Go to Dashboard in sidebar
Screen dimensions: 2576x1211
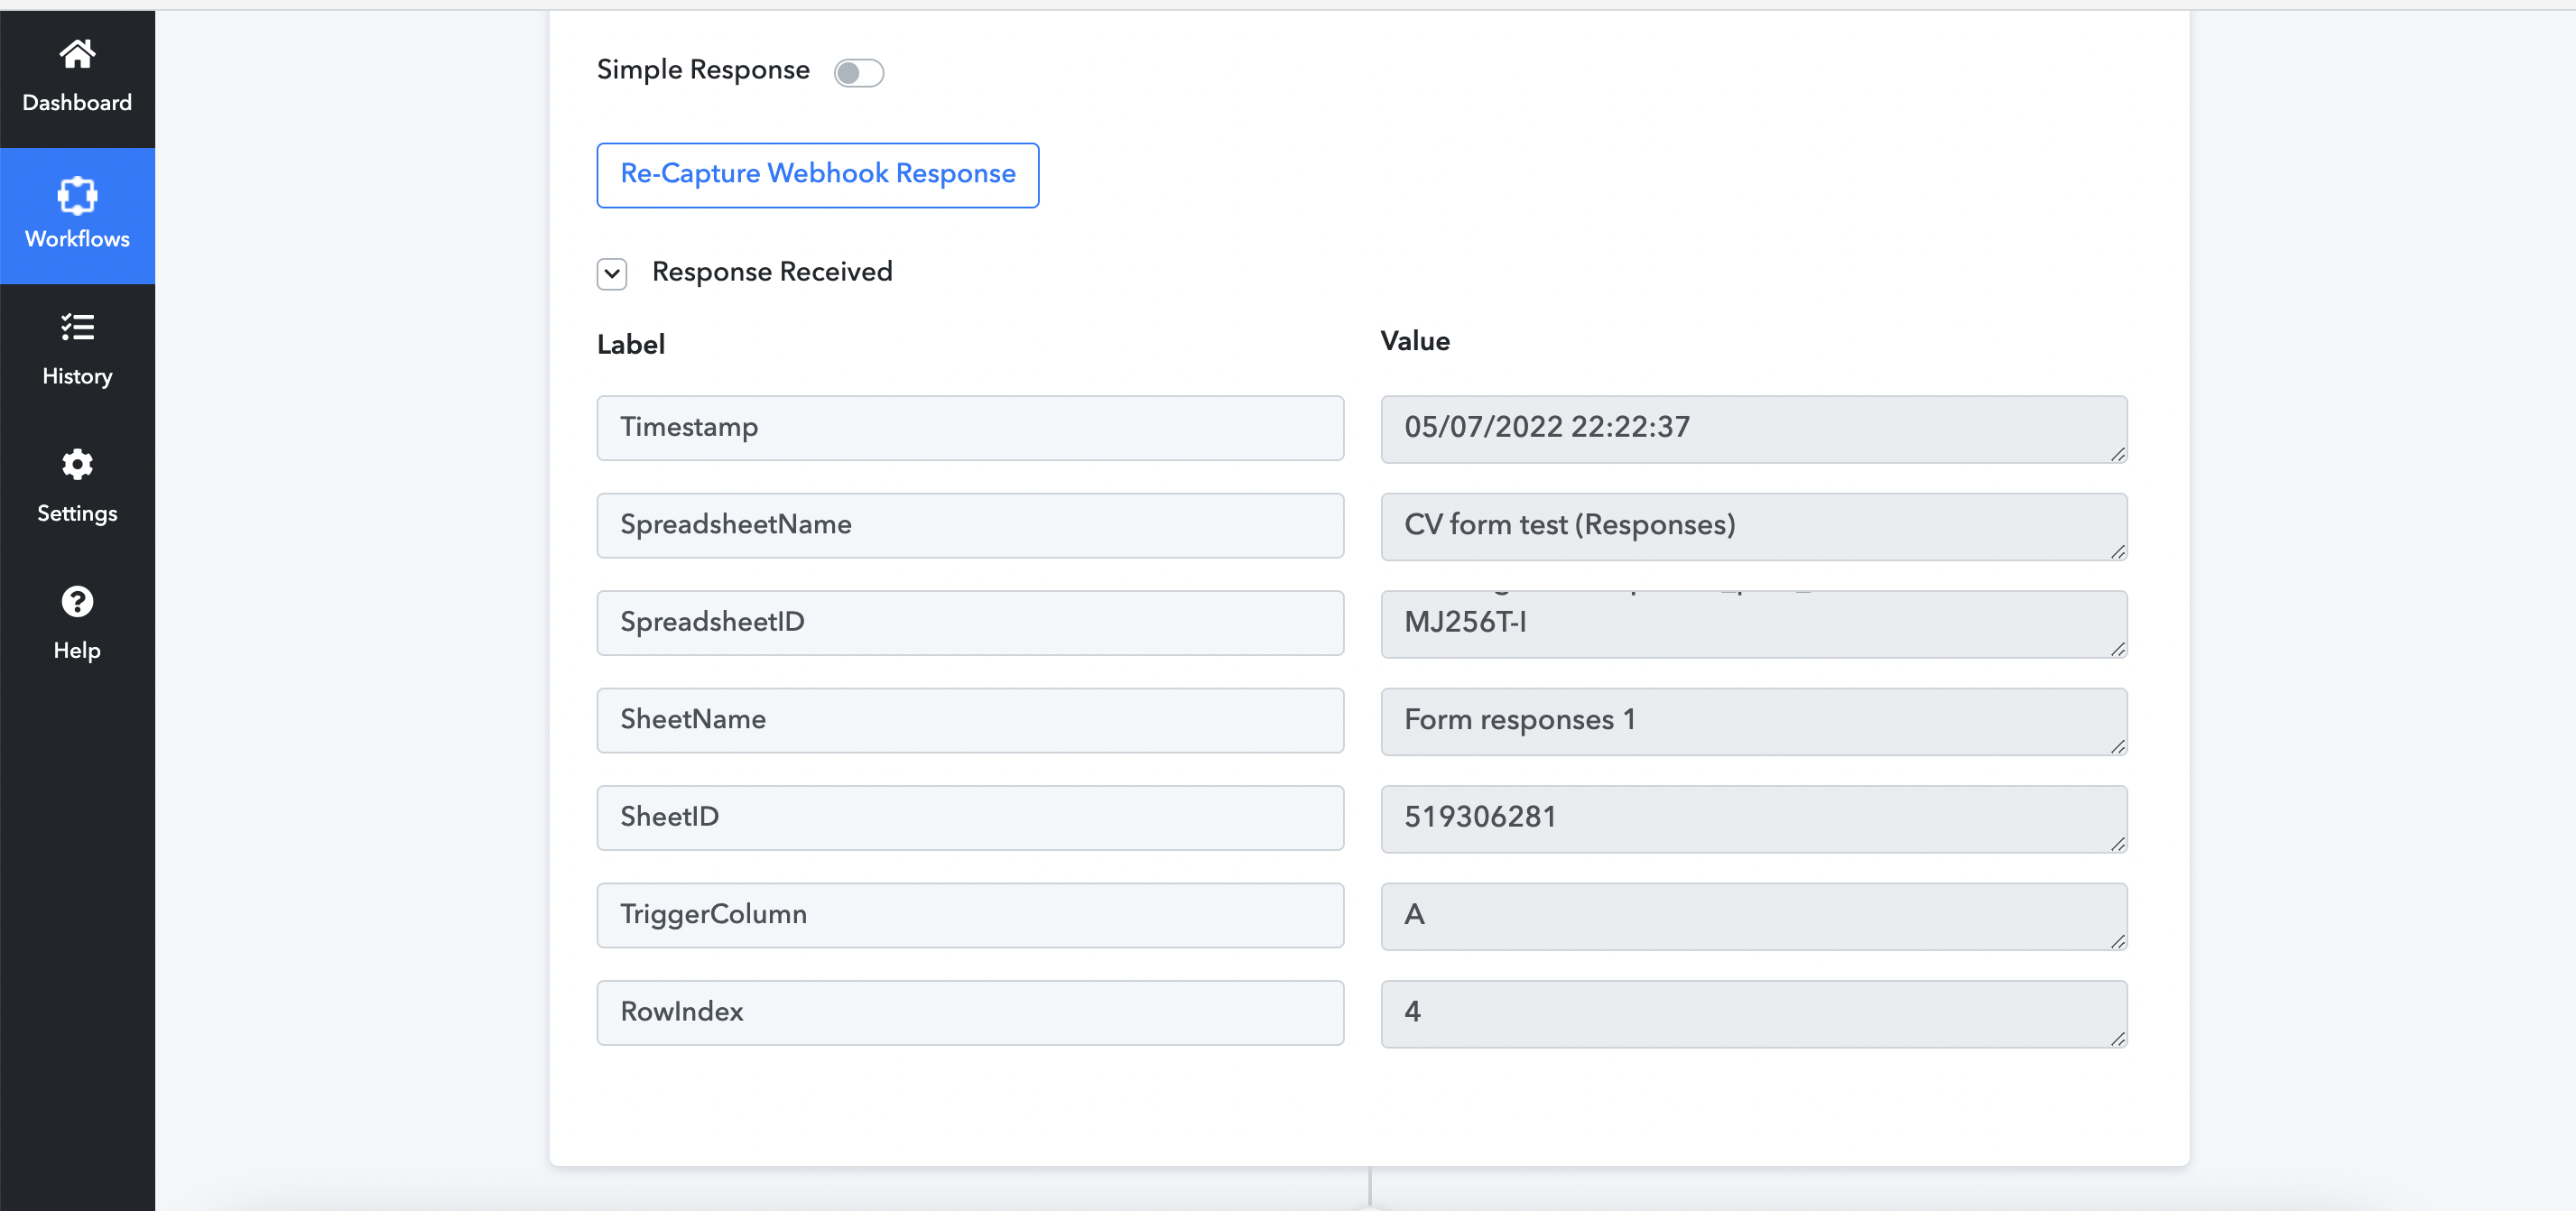pyautogui.click(x=77, y=79)
